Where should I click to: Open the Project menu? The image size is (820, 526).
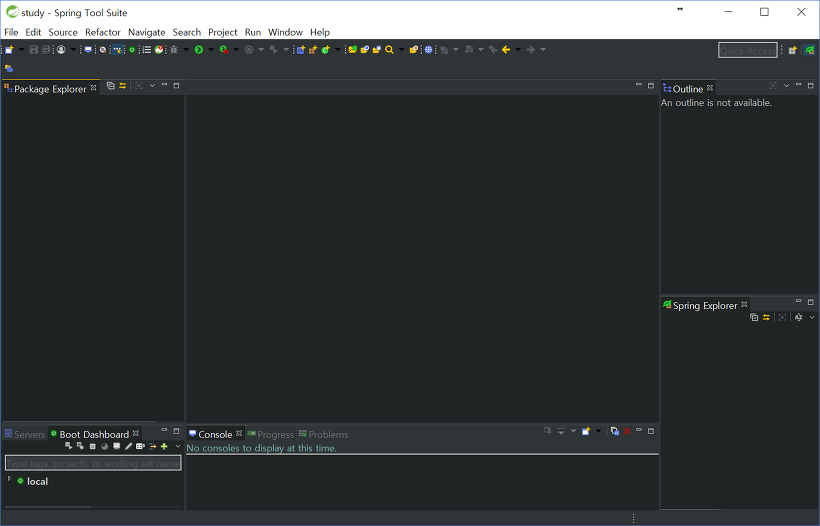(x=222, y=32)
